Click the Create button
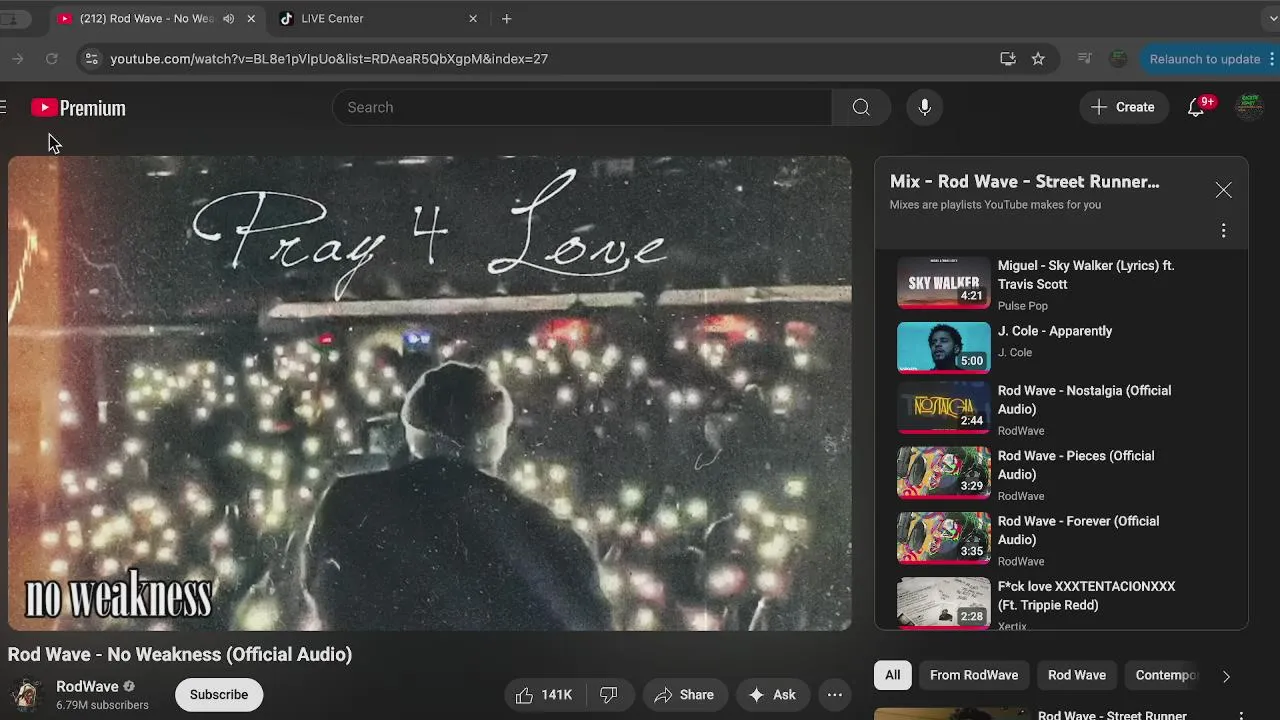The width and height of the screenshot is (1280, 720). [x=1123, y=107]
